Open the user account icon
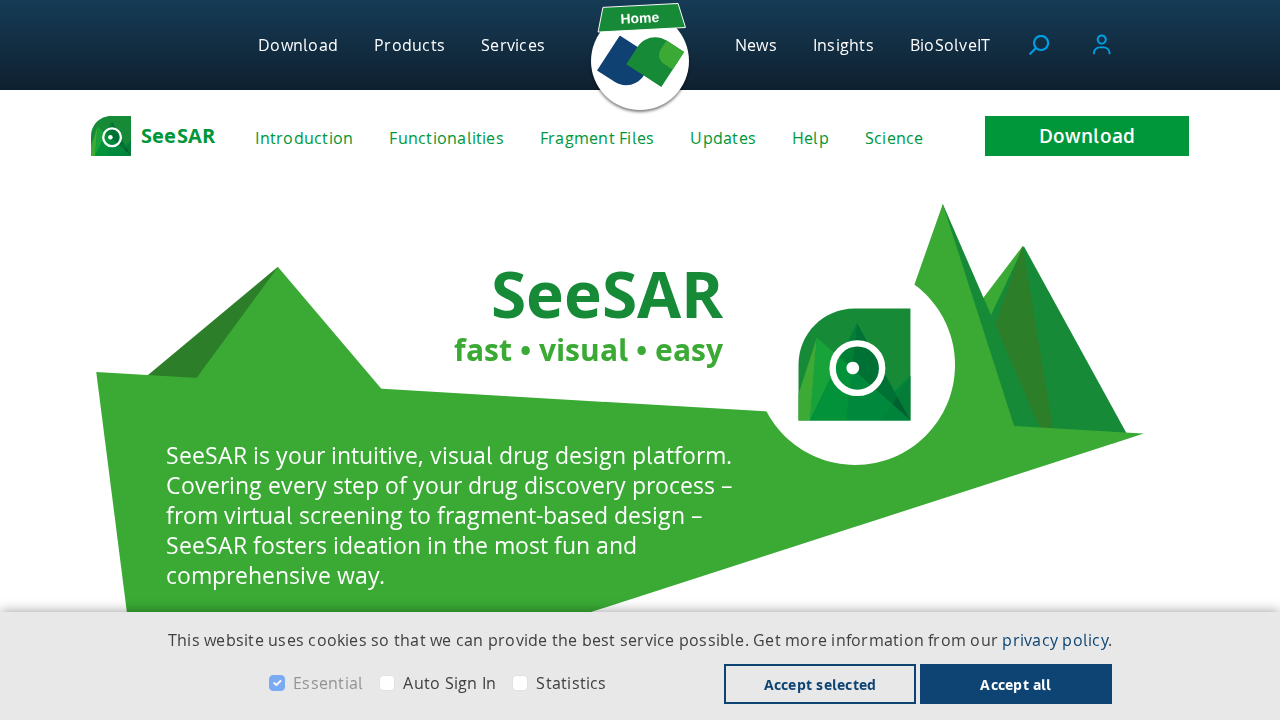 pyautogui.click(x=1102, y=45)
